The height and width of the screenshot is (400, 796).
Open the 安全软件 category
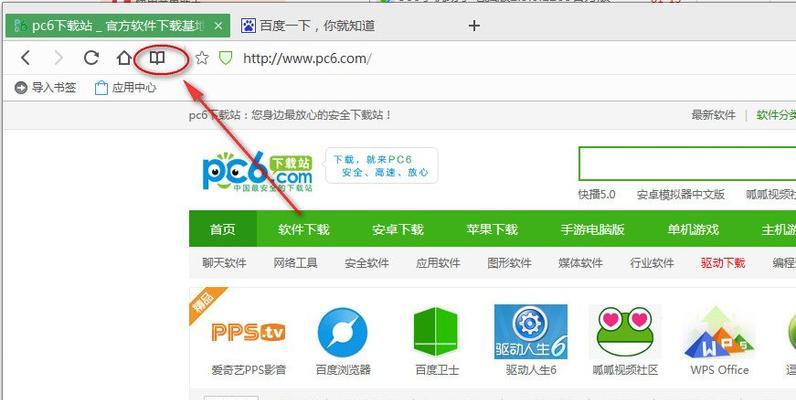pos(367,263)
